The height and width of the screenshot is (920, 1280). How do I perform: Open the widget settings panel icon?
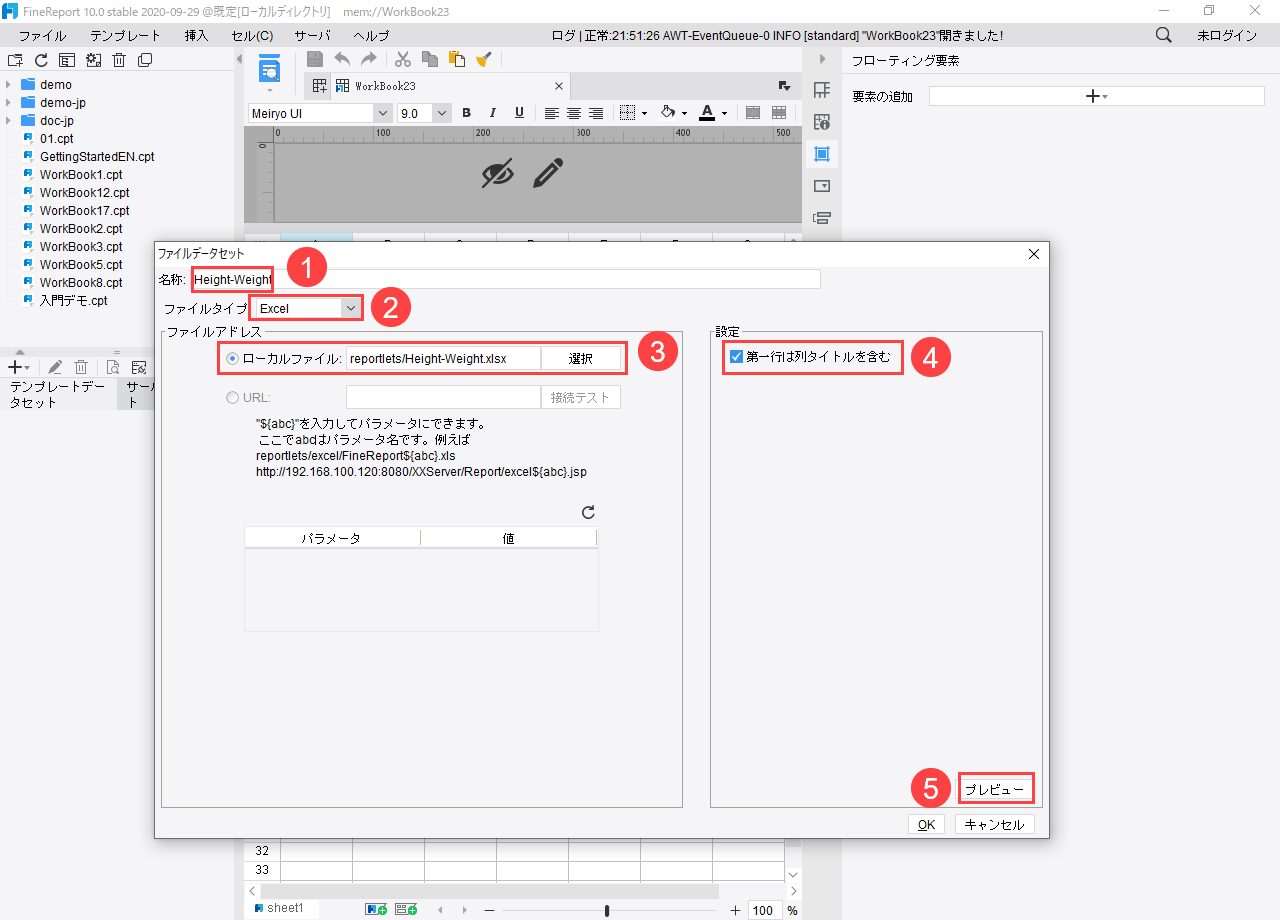pyautogui.click(x=822, y=186)
